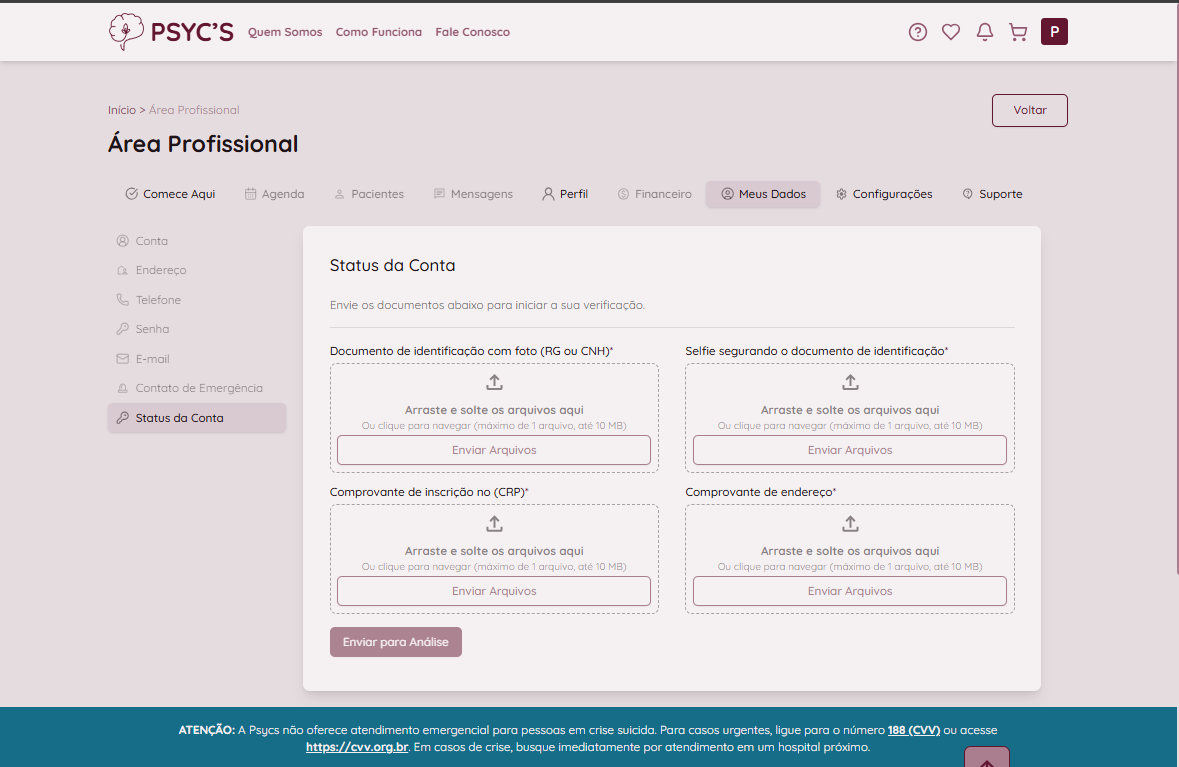Screen dimensions: 1179x767
Task: Open the shopping cart icon
Action: (x=1018, y=32)
